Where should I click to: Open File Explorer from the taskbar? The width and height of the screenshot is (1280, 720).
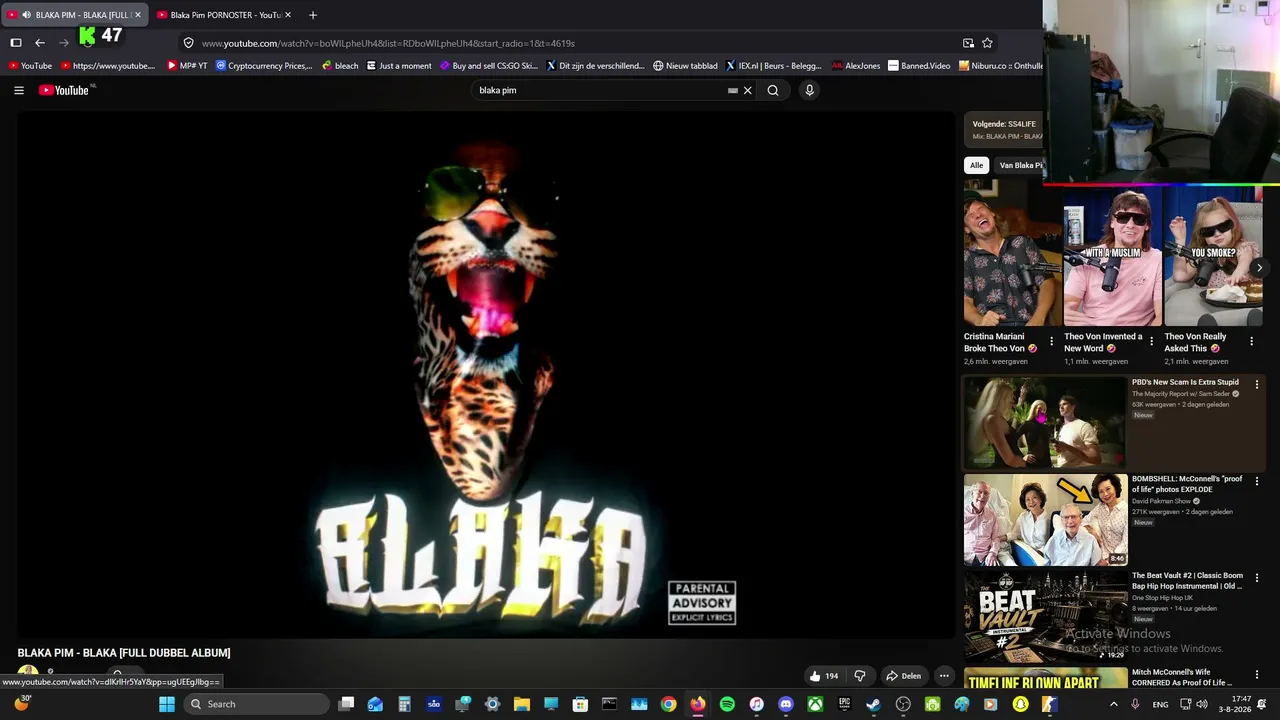521,704
